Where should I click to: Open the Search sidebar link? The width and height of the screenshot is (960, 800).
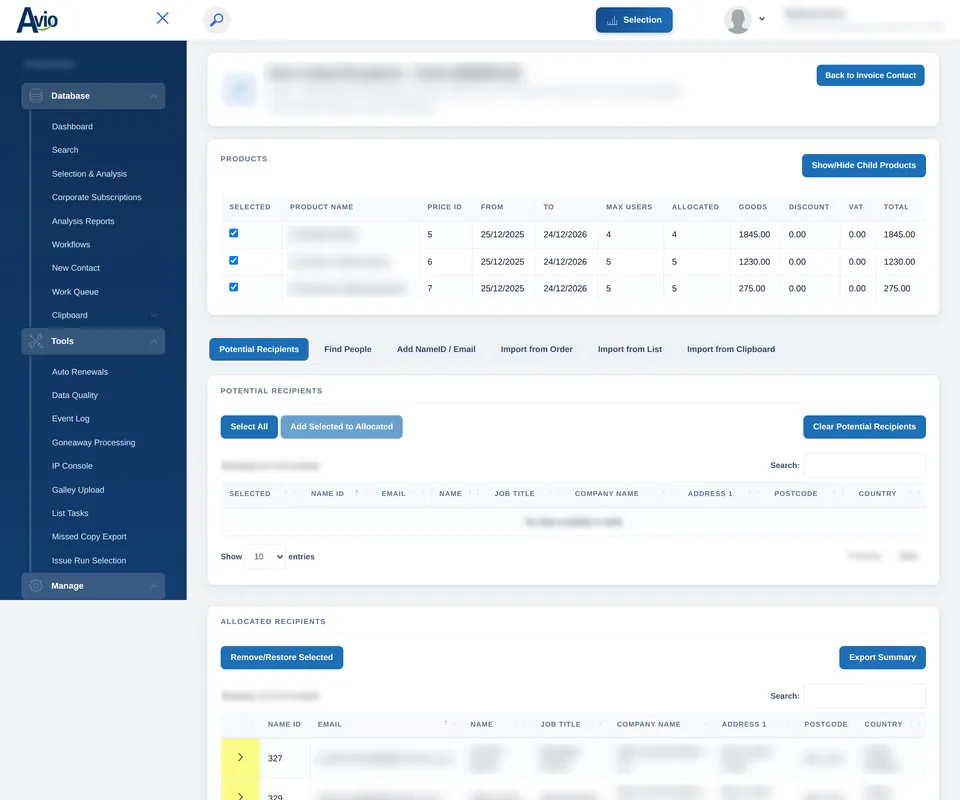click(65, 150)
